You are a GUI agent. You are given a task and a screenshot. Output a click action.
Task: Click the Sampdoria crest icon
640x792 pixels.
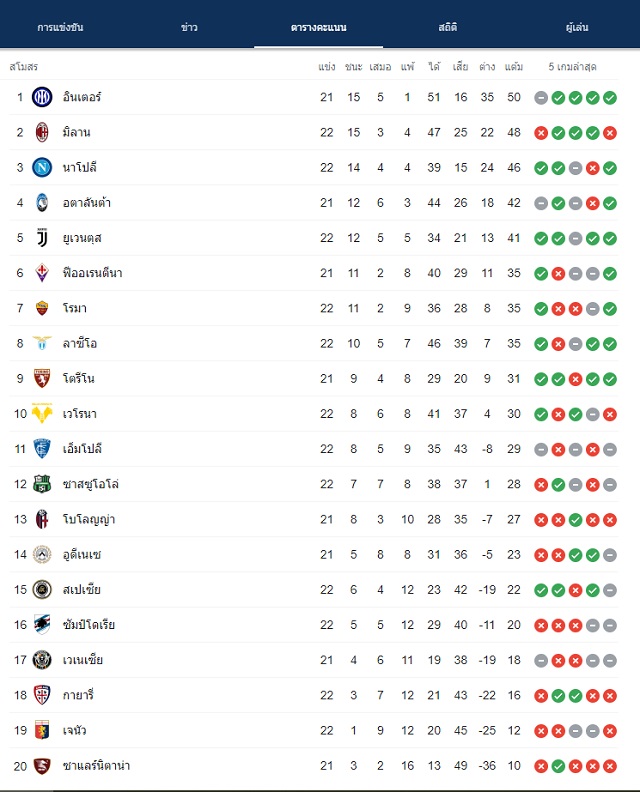[42, 625]
